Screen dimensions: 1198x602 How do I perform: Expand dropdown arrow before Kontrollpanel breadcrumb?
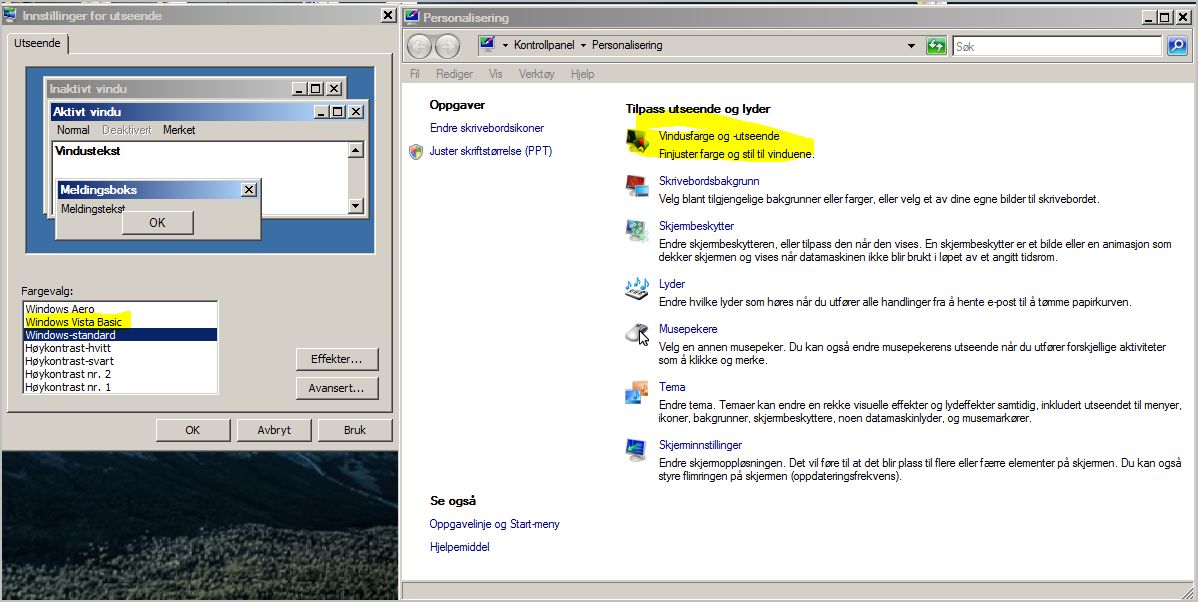[x=505, y=46]
